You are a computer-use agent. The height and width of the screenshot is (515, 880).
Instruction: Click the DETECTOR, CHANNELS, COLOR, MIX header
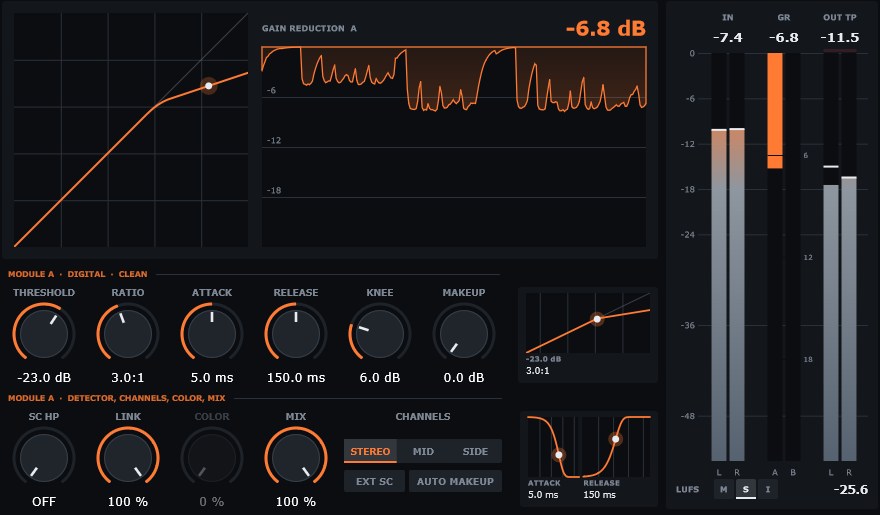coord(146,398)
